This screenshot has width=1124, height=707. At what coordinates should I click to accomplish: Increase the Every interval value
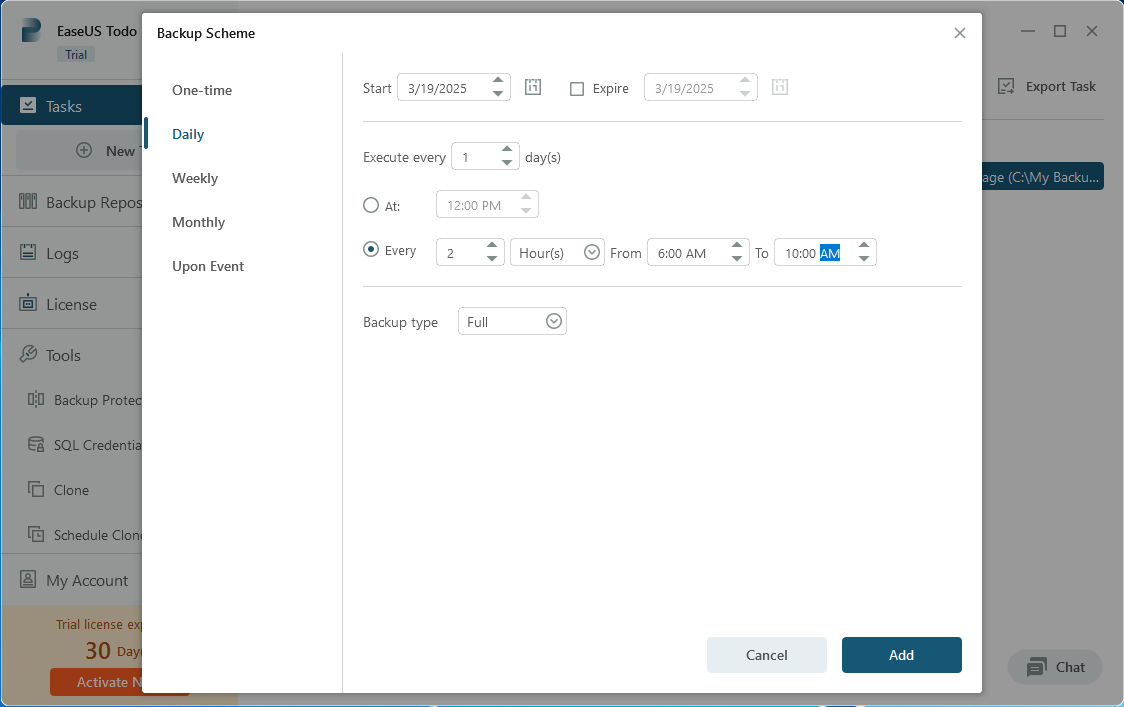(x=492, y=245)
